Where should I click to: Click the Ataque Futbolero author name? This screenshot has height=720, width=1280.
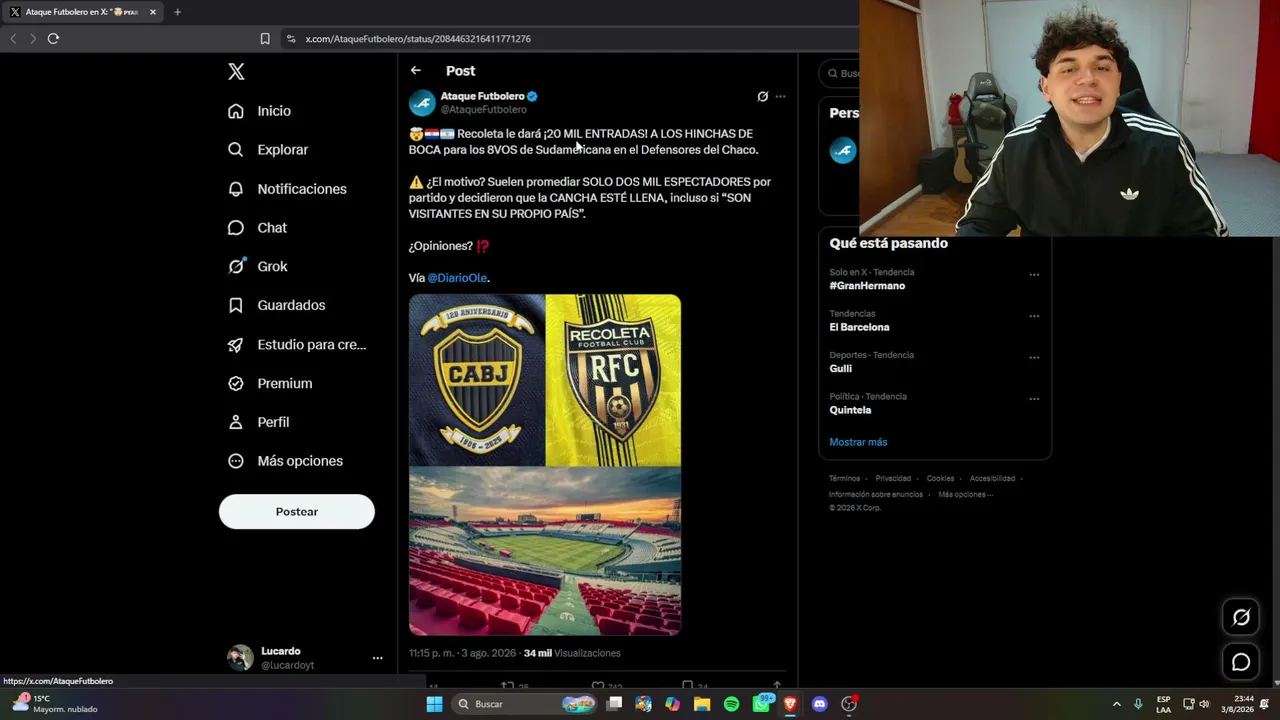482,96
